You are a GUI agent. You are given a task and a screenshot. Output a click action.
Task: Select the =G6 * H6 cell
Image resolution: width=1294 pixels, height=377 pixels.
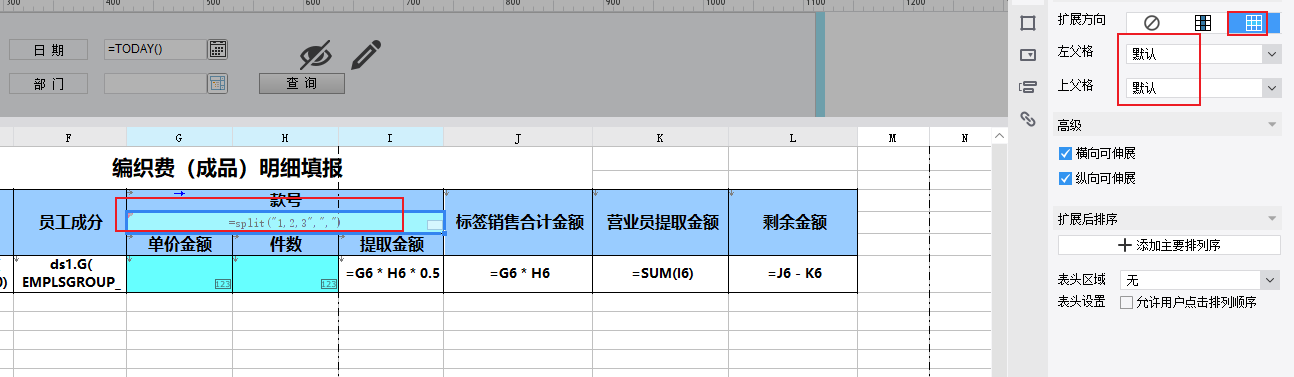[x=518, y=274]
